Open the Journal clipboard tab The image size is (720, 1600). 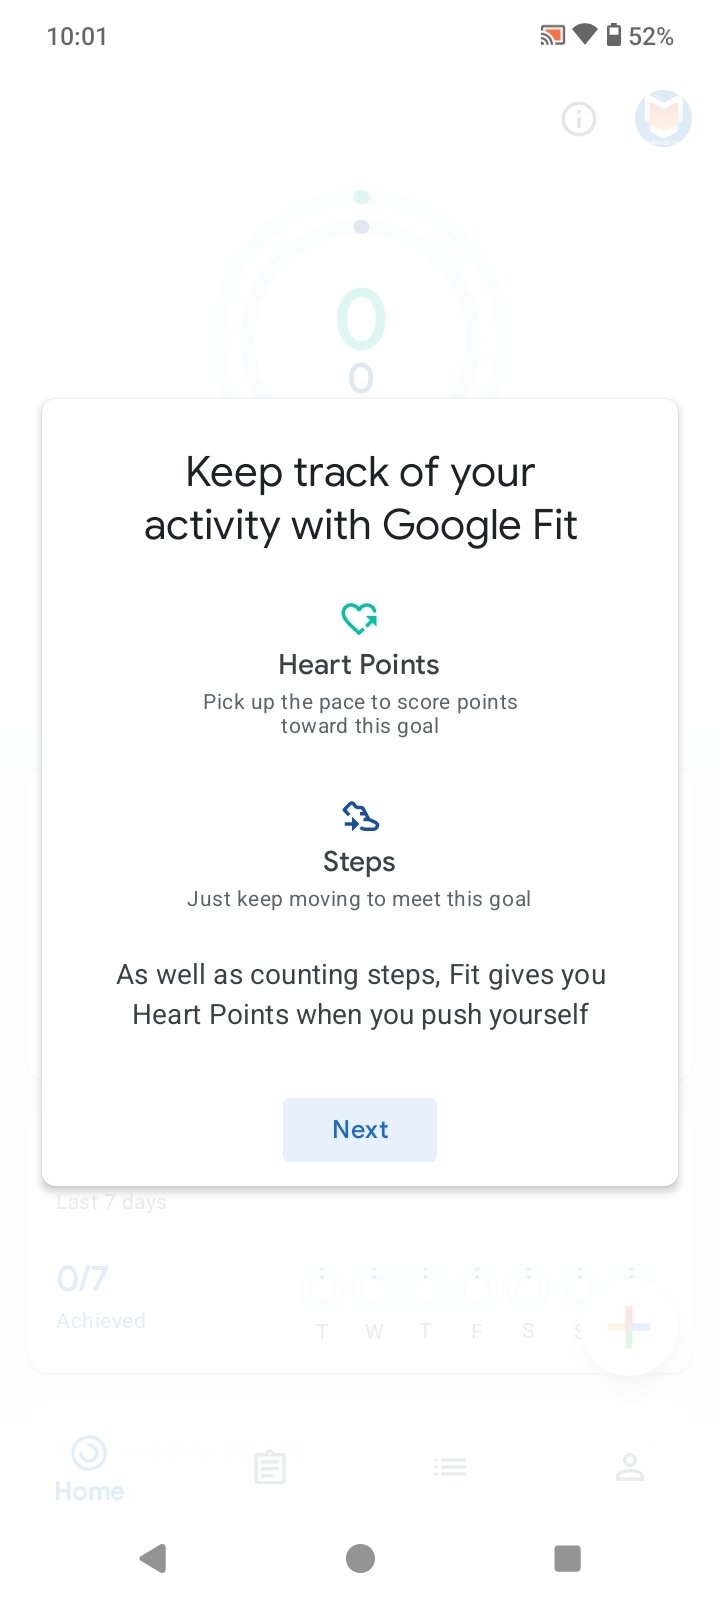[x=269, y=1468]
